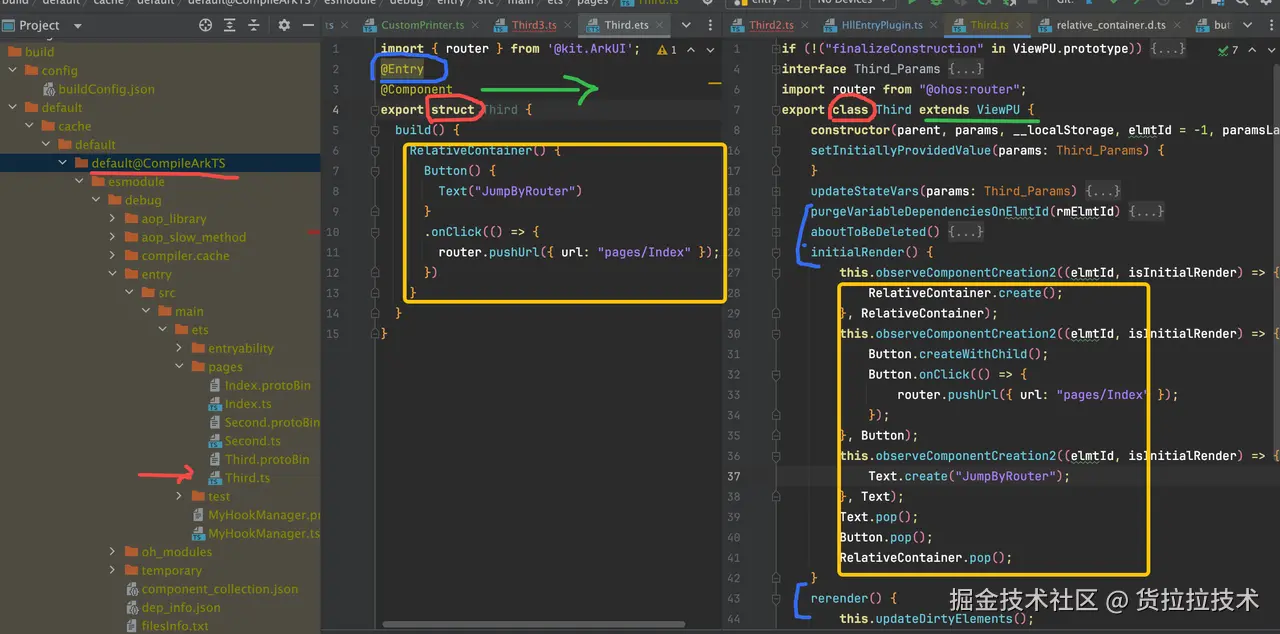Click the Expand All icon in Project panel
This screenshot has height=634, width=1280.
(232, 25)
